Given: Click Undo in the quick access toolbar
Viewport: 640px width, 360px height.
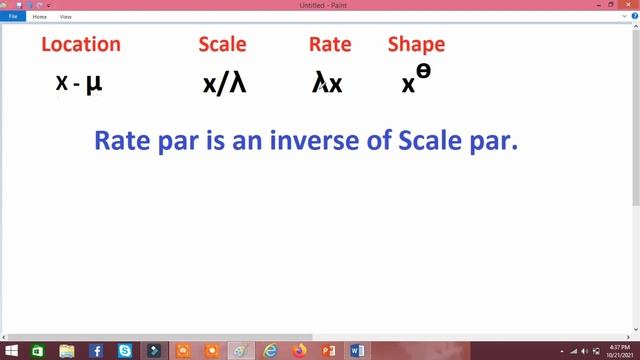Looking at the screenshot, I should [29, 5].
